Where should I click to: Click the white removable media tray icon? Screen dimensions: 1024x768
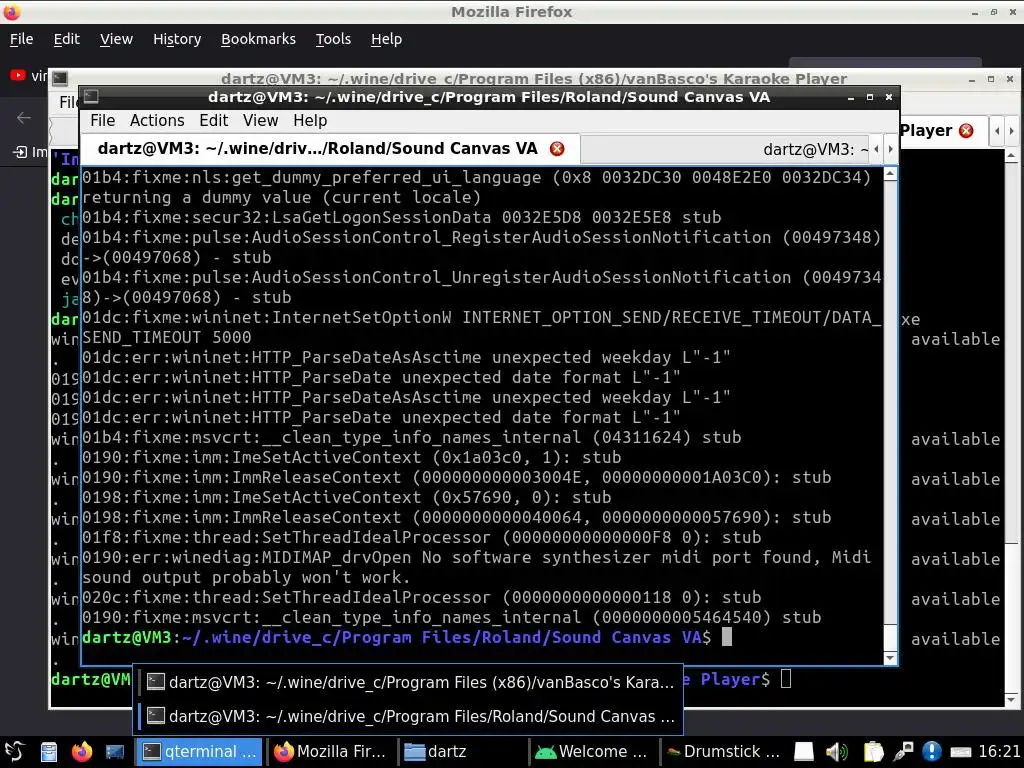[x=803, y=752]
